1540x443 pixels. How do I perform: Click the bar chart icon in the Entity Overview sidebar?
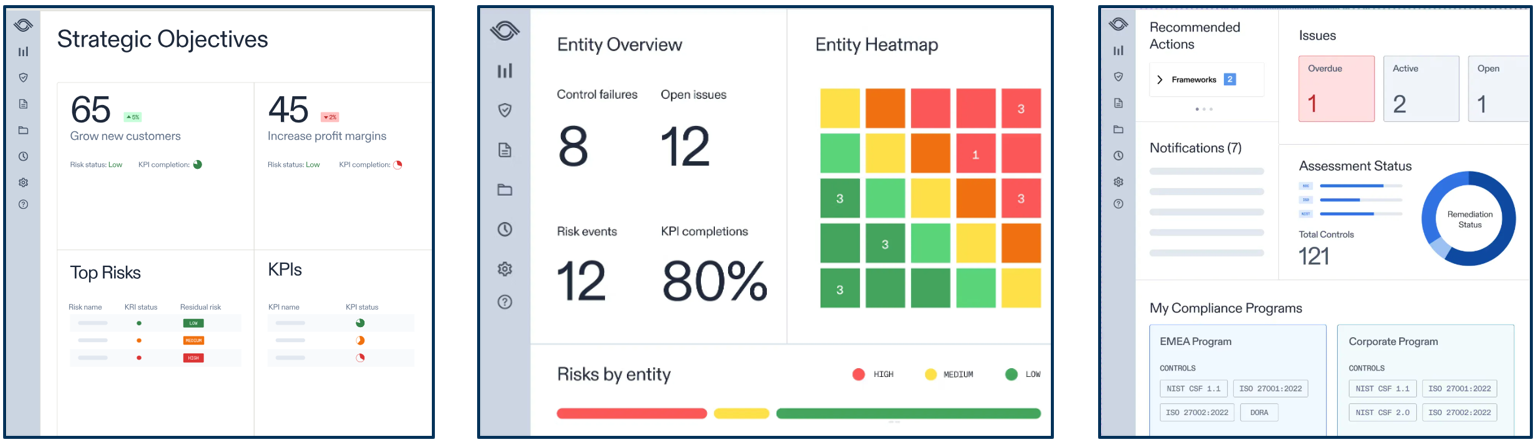pos(505,71)
